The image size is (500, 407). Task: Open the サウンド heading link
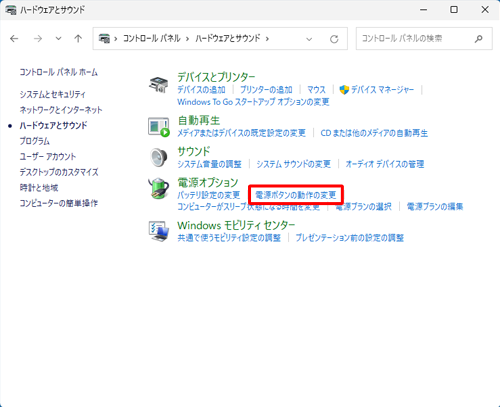194,151
